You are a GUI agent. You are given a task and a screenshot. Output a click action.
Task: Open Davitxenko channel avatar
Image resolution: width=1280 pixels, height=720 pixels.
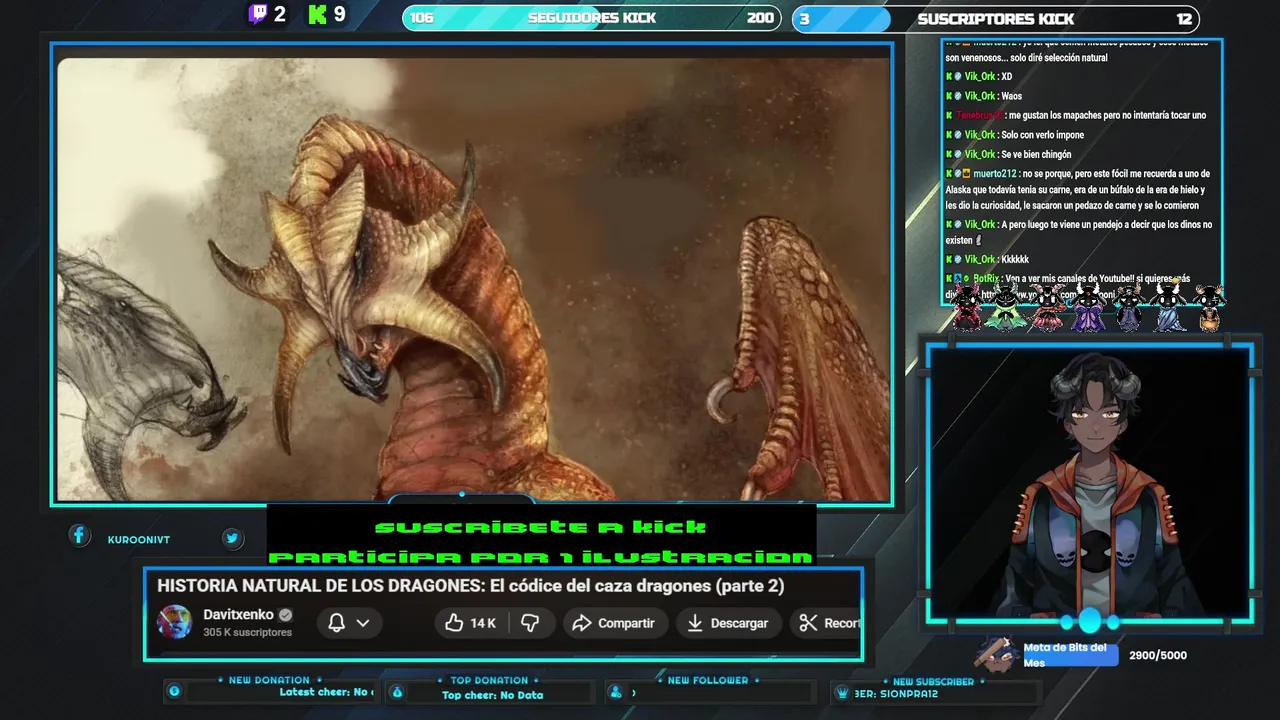[x=175, y=622]
